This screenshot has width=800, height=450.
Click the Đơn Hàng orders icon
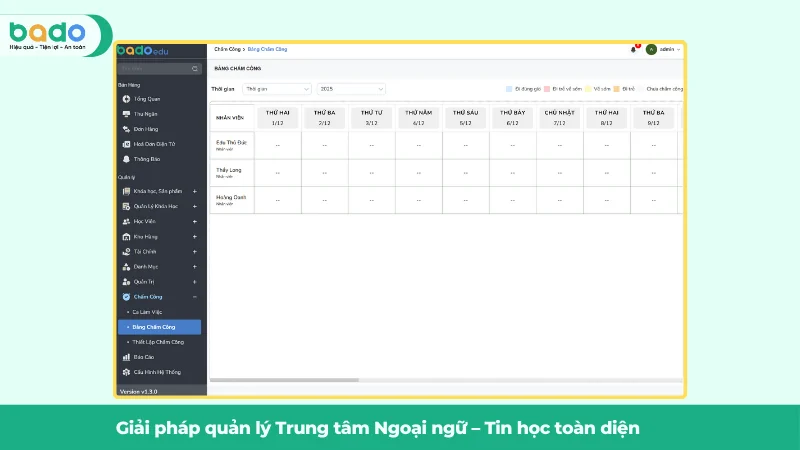(126, 129)
